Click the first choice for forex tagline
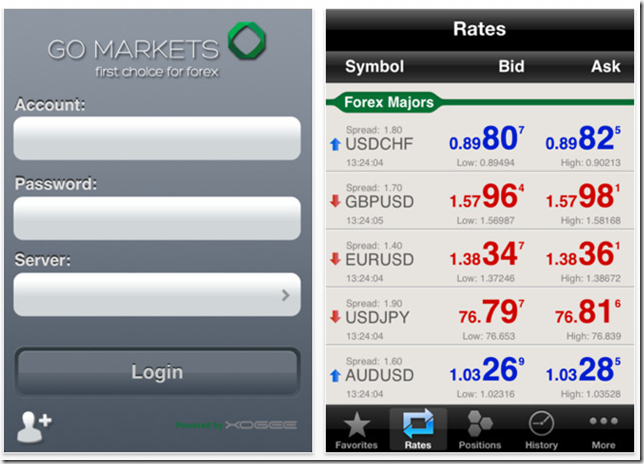Image resolution: width=644 pixels, height=464 pixels. point(156,72)
